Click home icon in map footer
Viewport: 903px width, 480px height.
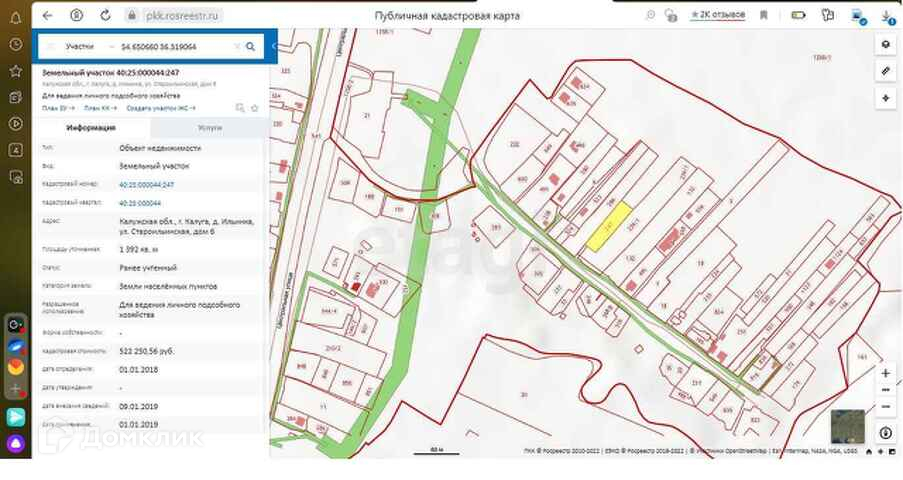(869, 451)
